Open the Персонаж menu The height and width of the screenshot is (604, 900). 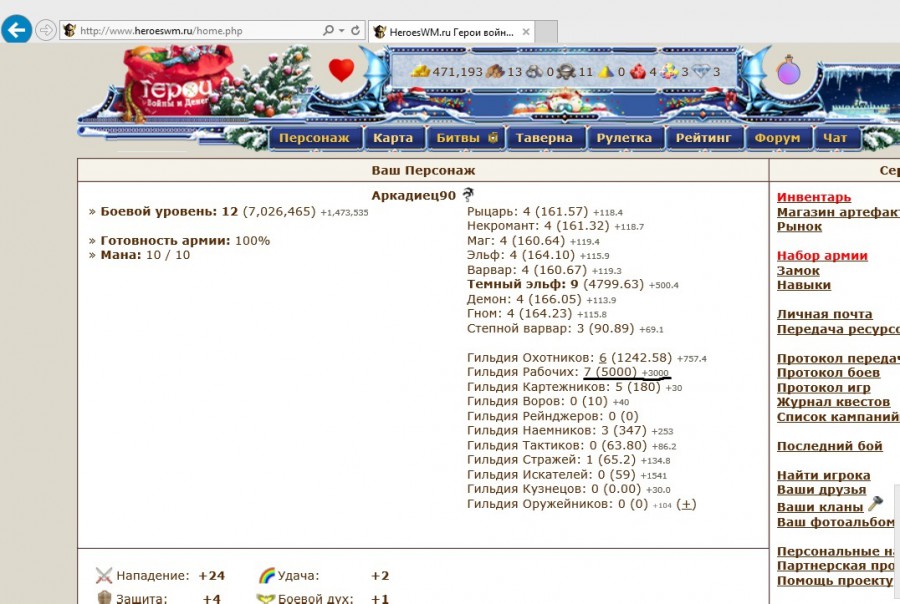pos(314,138)
